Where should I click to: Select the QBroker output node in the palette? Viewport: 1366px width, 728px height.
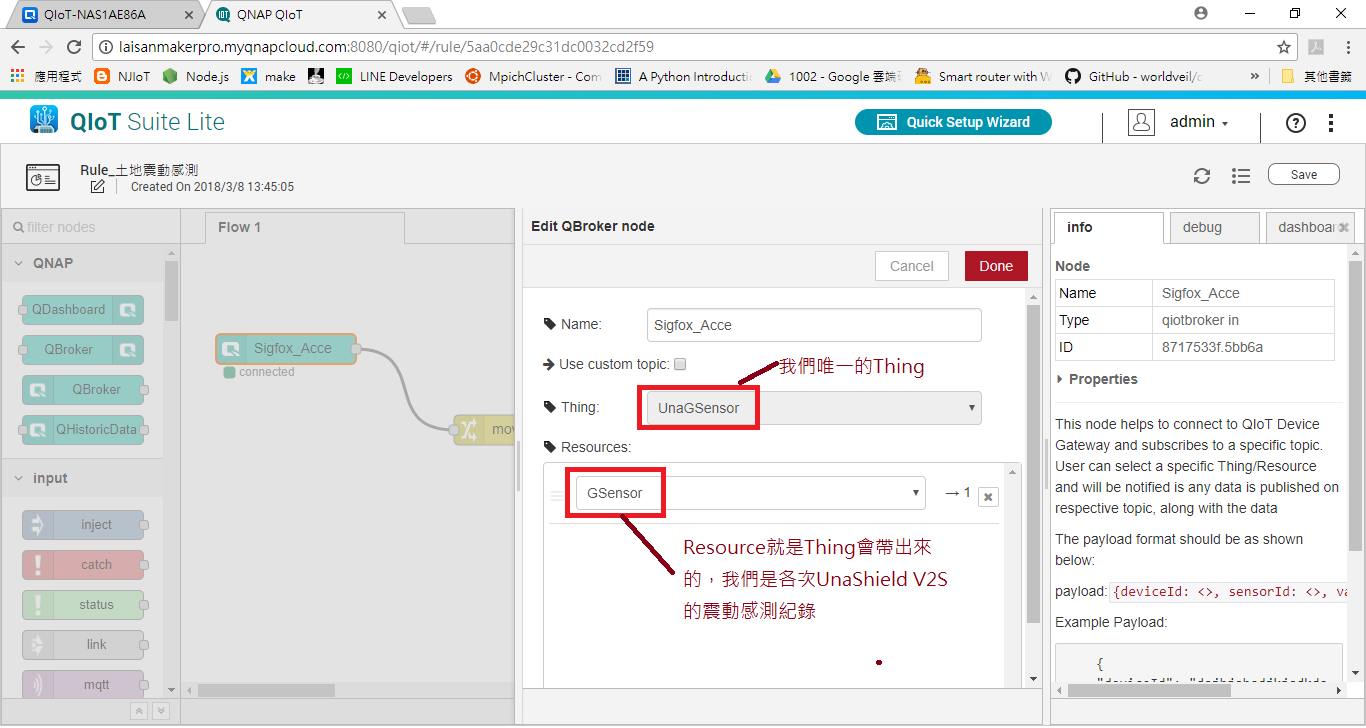coord(83,350)
